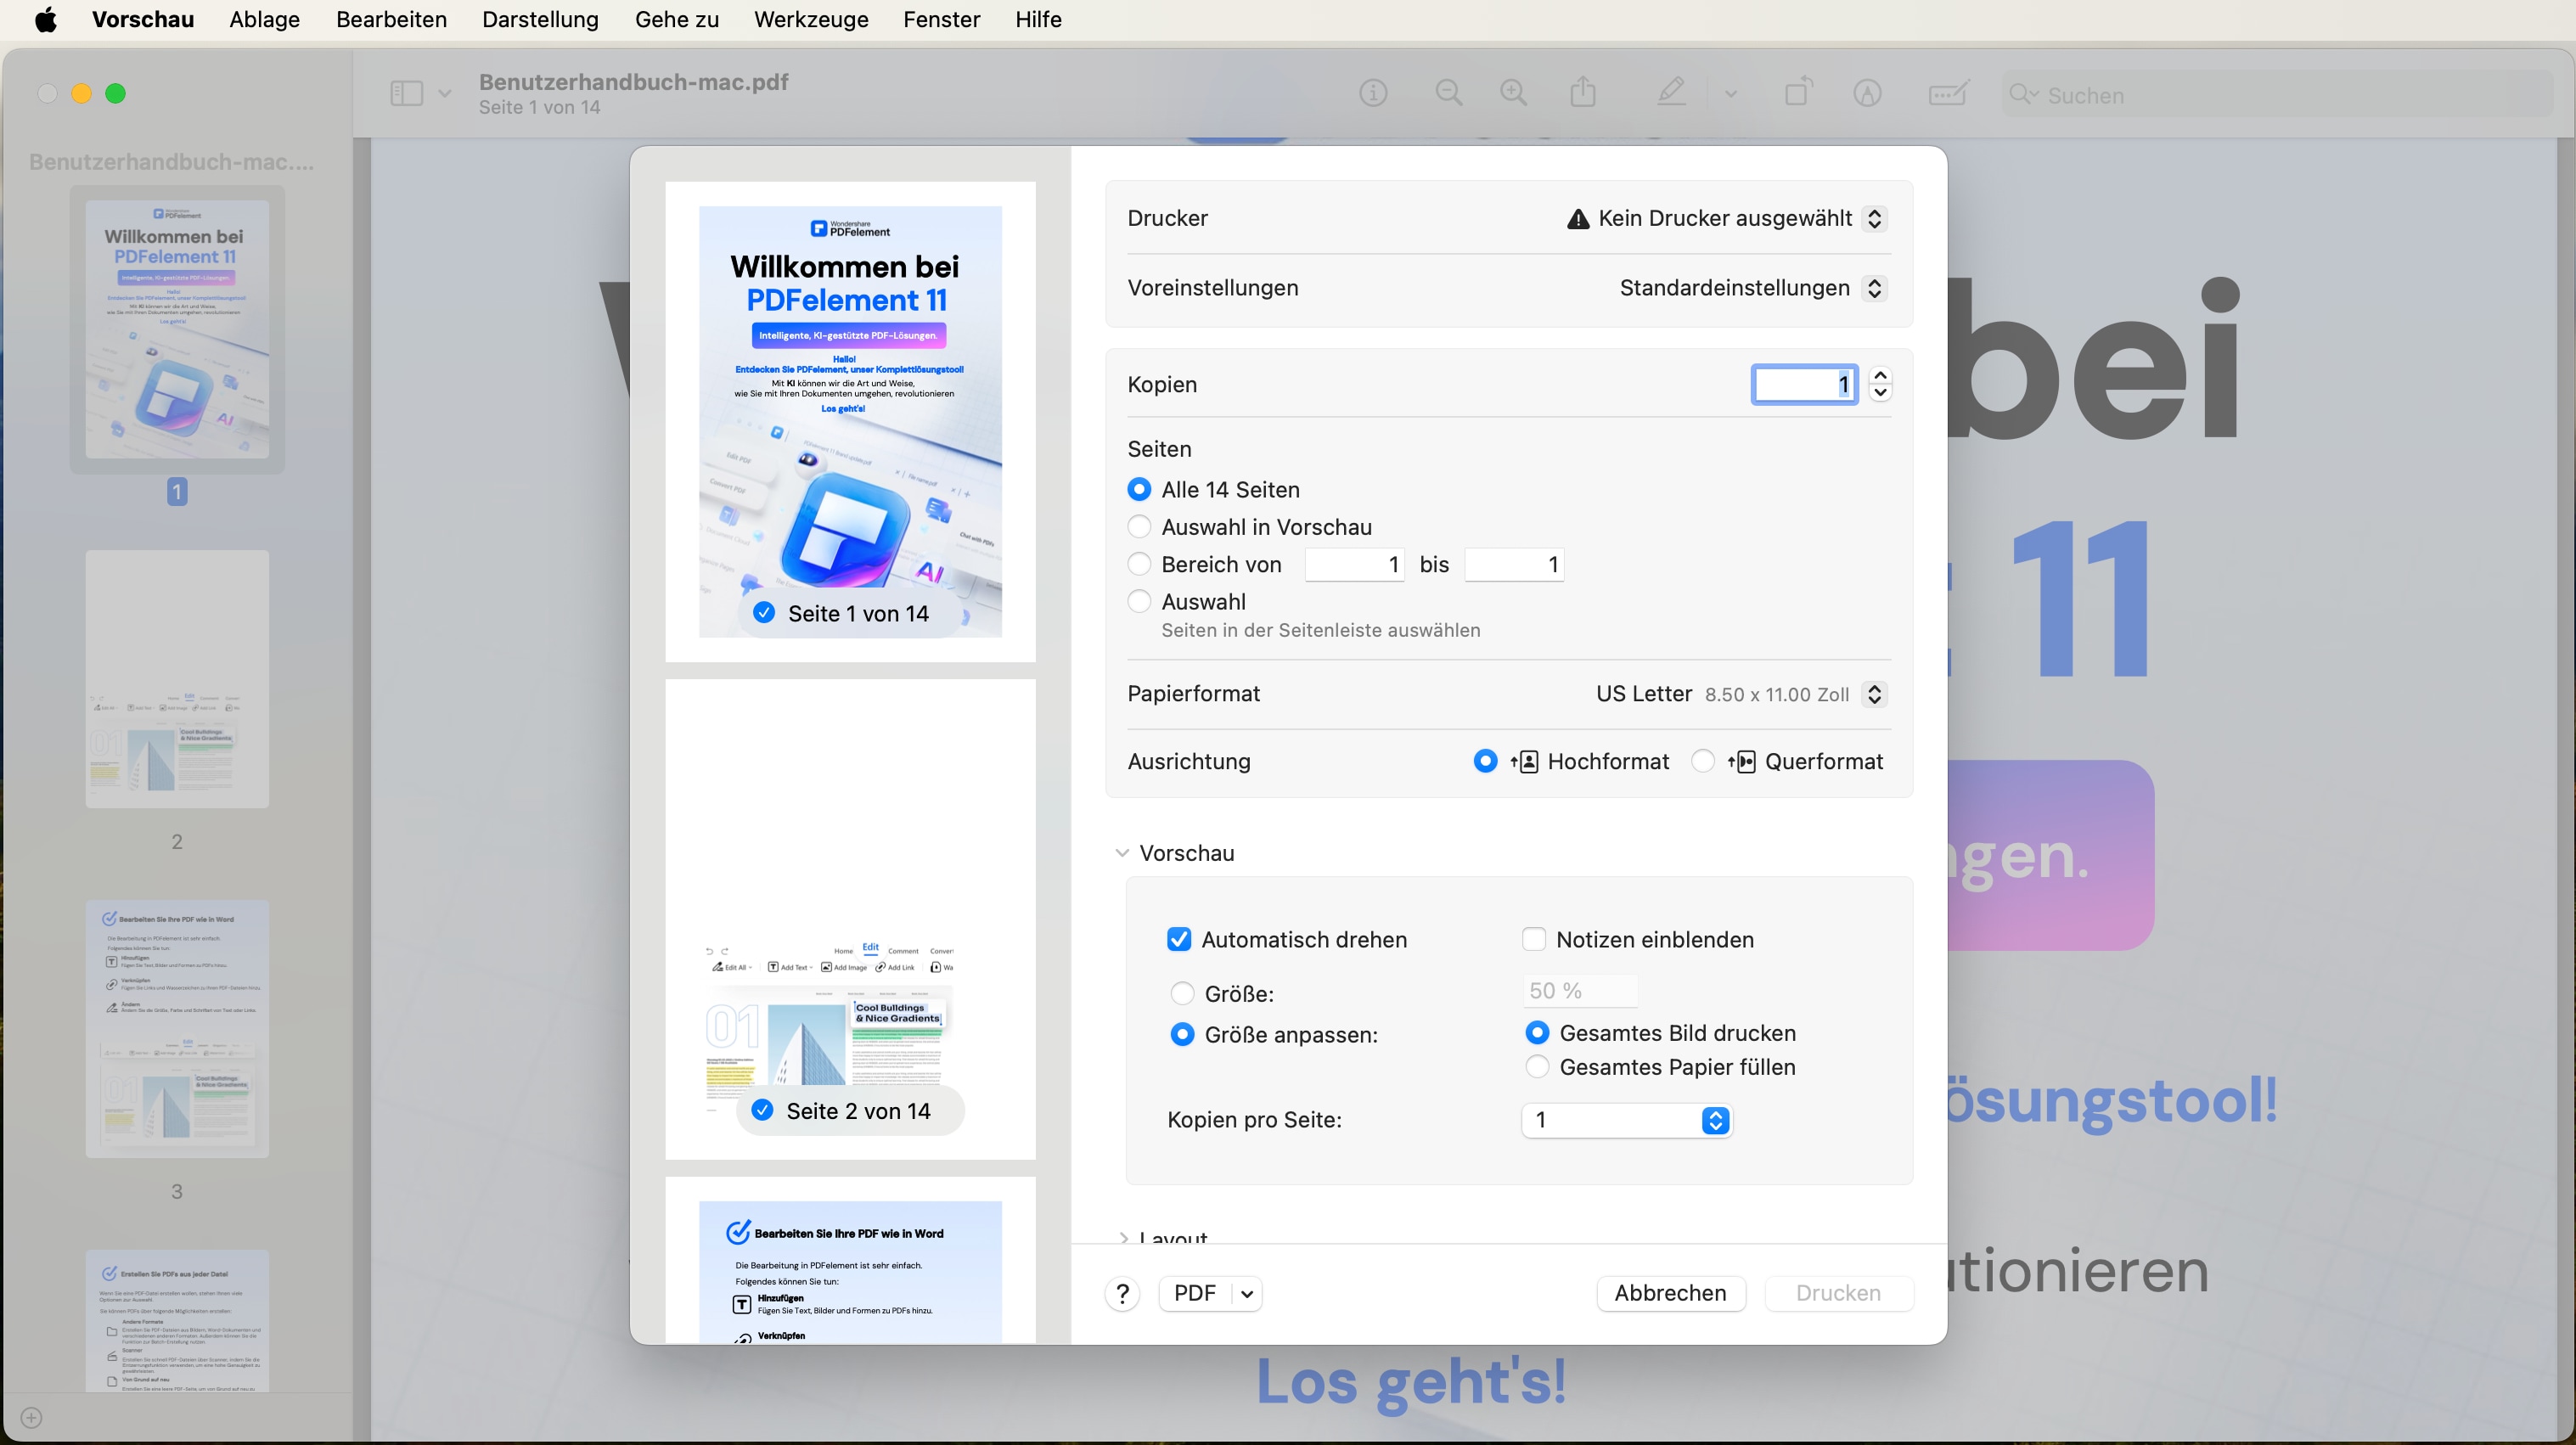Select Größe radio button
The width and height of the screenshot is (2576, 1445).
[x=1182, y=994]
